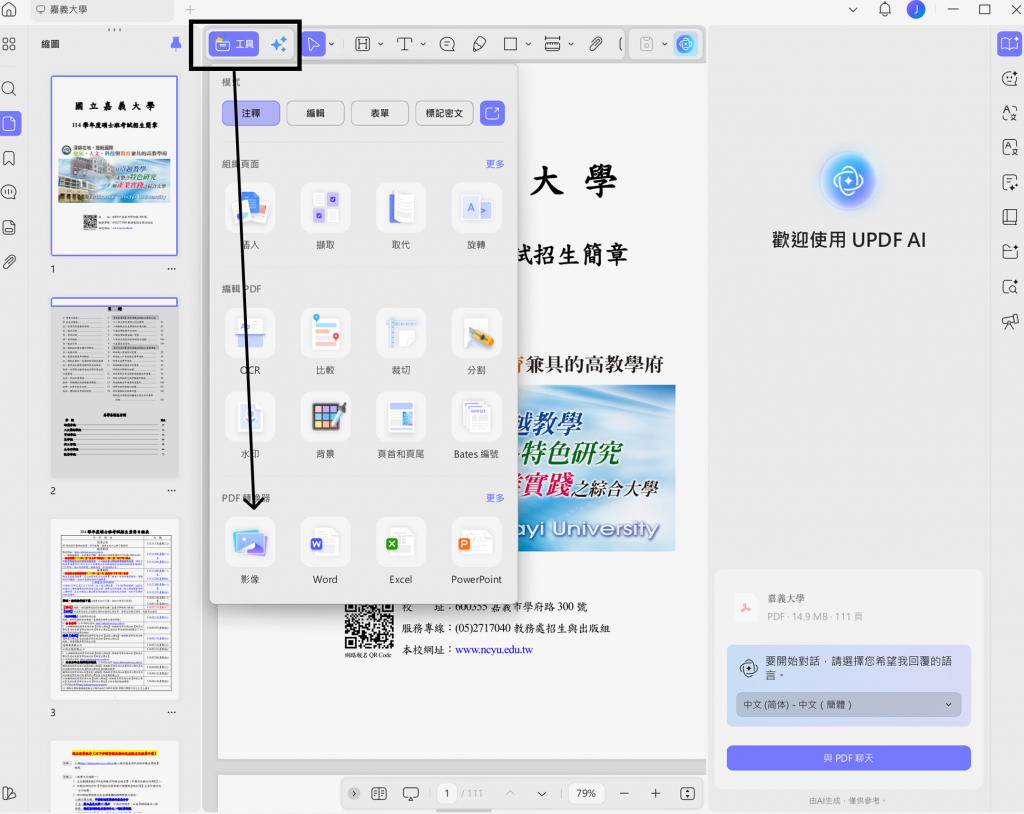The height and width of the screenshot is (814, 1024).
Task: Click the save disk icon
Action: pyautogui.click(x=647, y=44)
